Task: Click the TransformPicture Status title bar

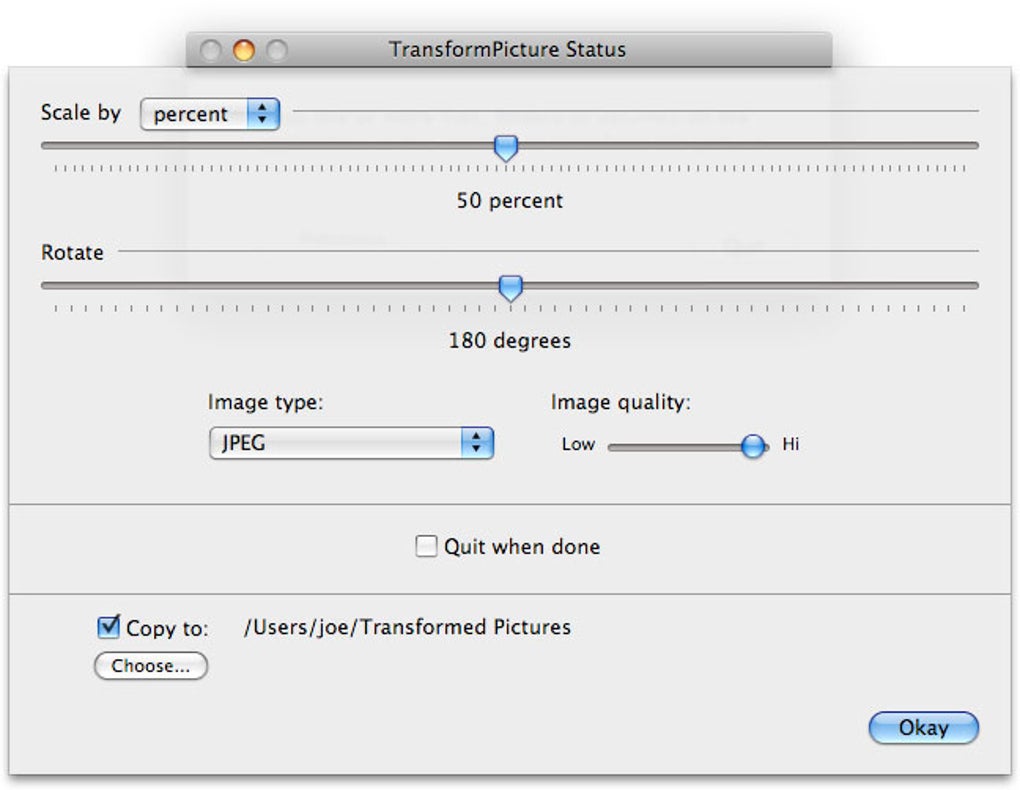Action: point(507,48)
